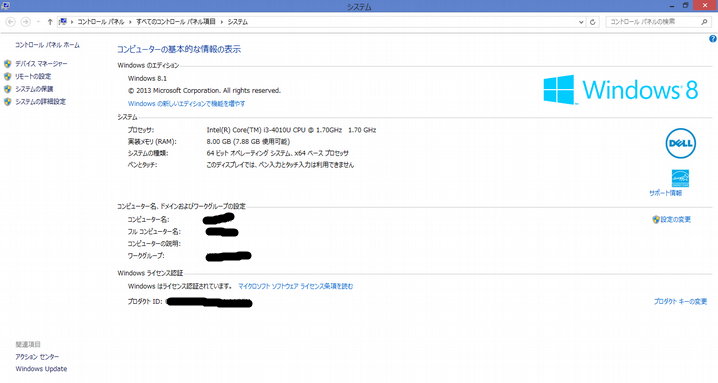Click the system icon in title bar
Viewport: 718px width, 383px height.
tap(5, 5)
